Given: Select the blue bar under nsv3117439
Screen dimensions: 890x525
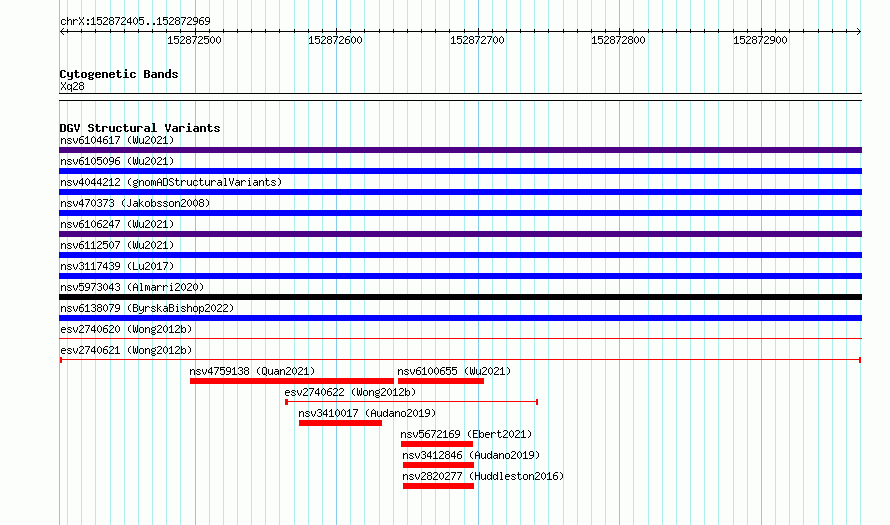Looking at the screenshot, I should coord(460,276).
